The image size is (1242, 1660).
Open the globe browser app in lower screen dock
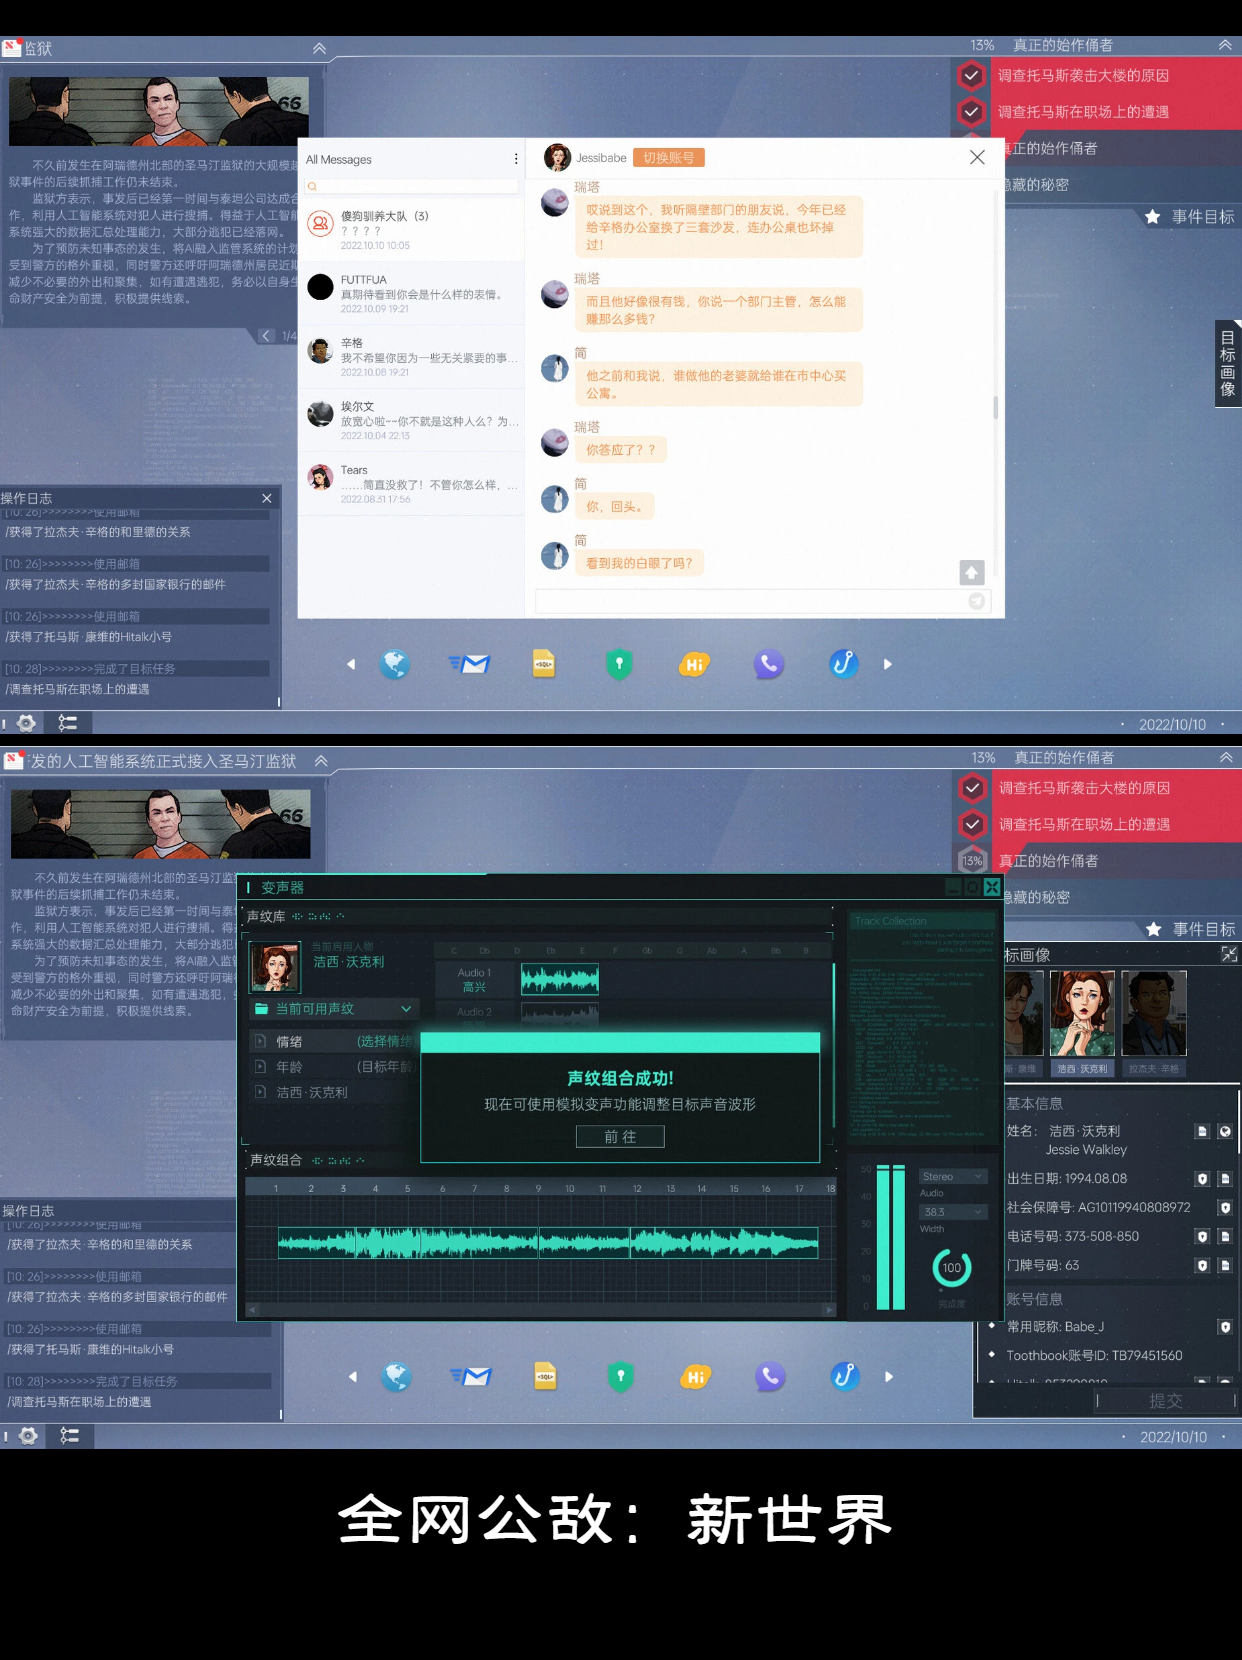coord(397,1377)
